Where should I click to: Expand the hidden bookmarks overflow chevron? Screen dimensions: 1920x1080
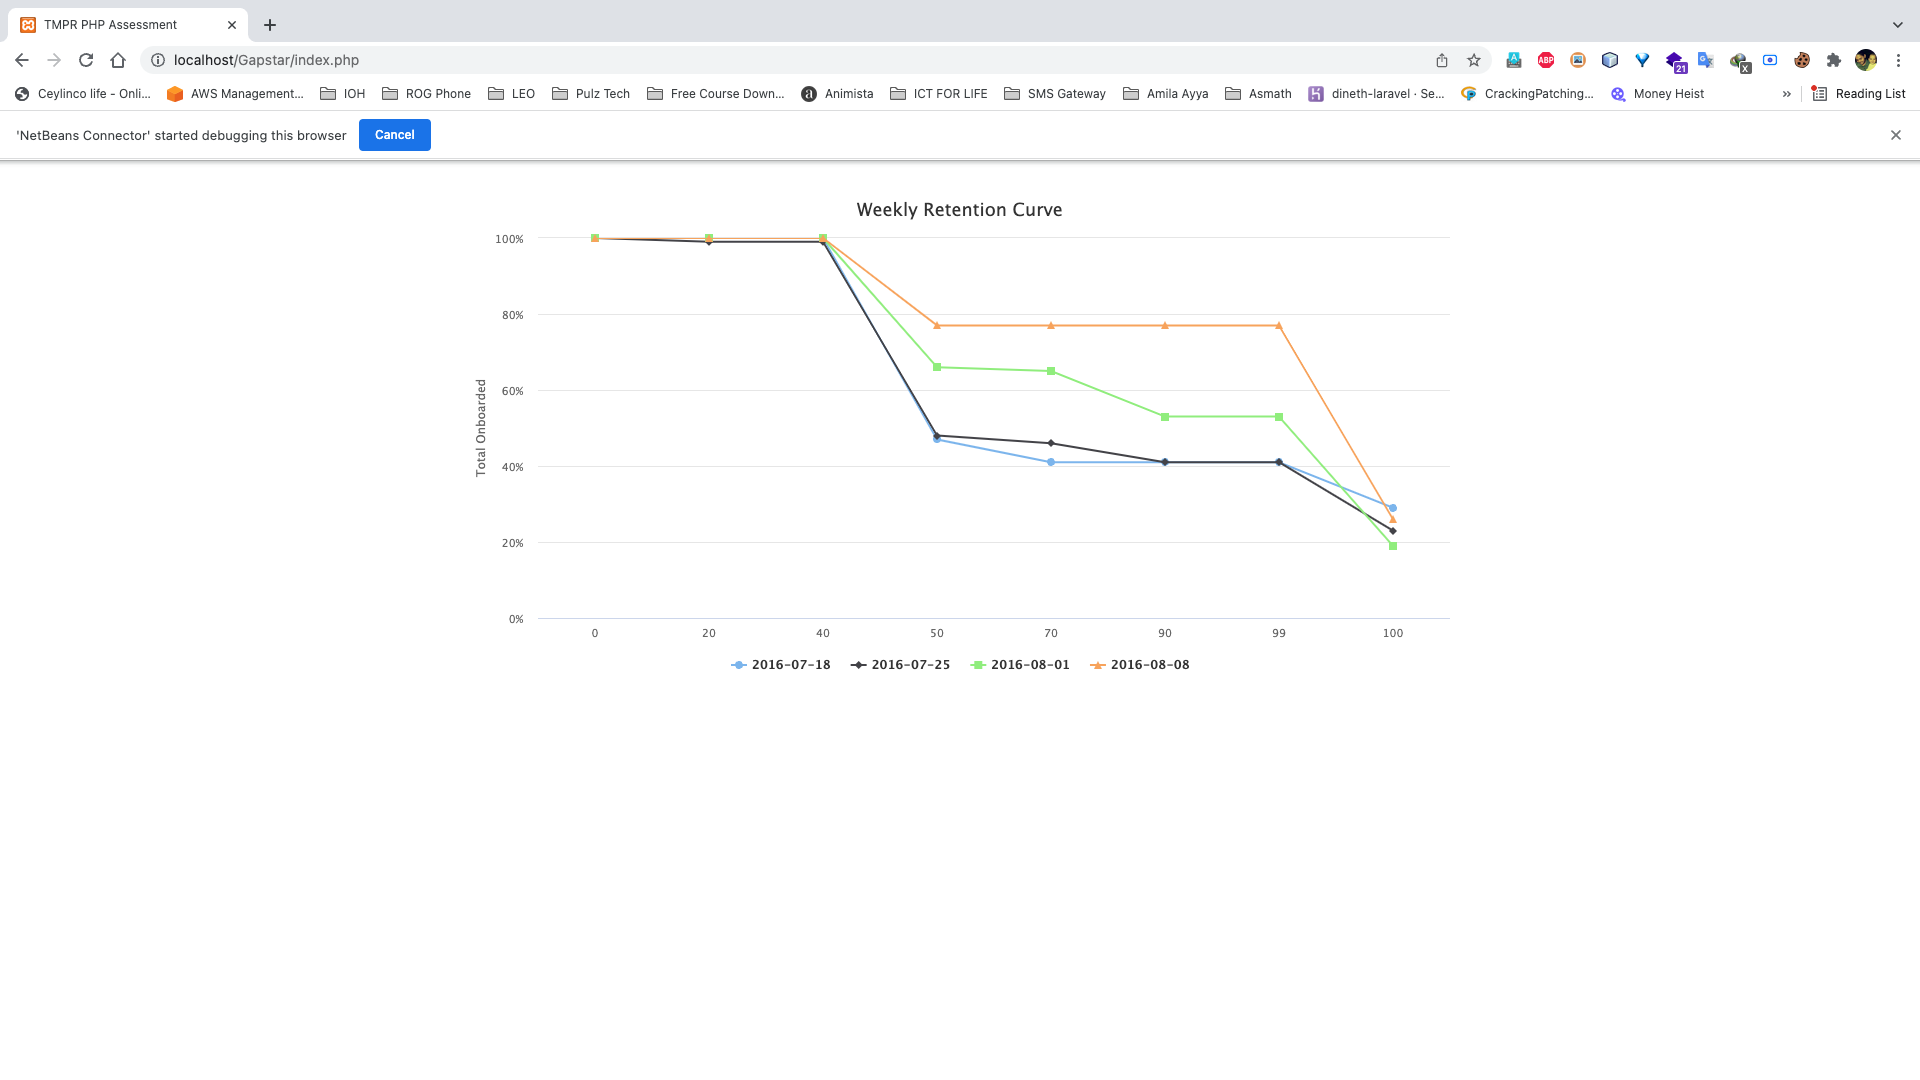(1787, 94)
